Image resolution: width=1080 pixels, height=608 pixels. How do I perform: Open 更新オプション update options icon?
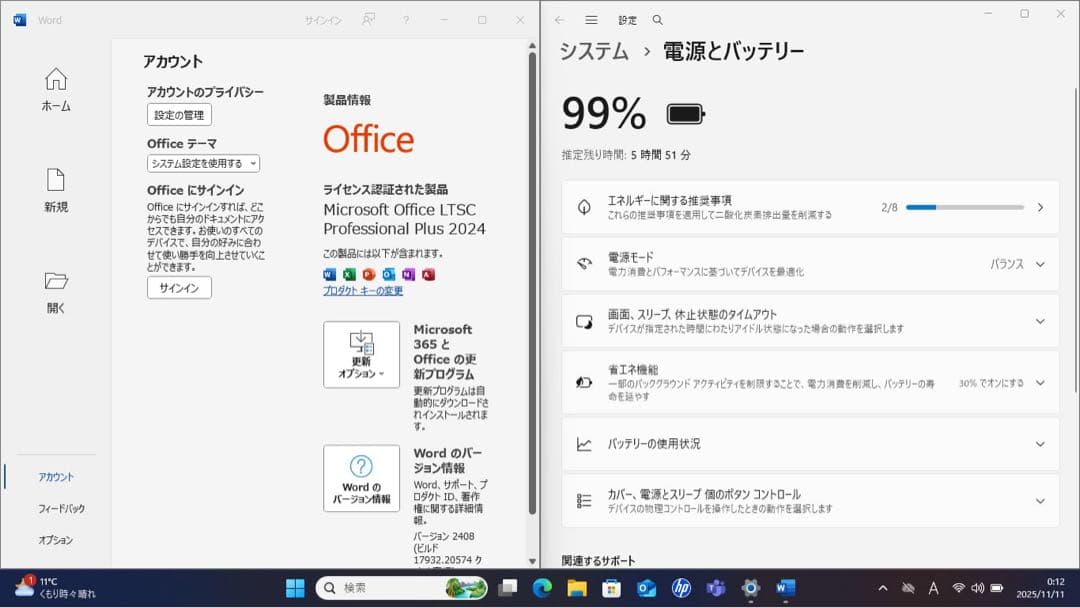[x=361, y=354]
